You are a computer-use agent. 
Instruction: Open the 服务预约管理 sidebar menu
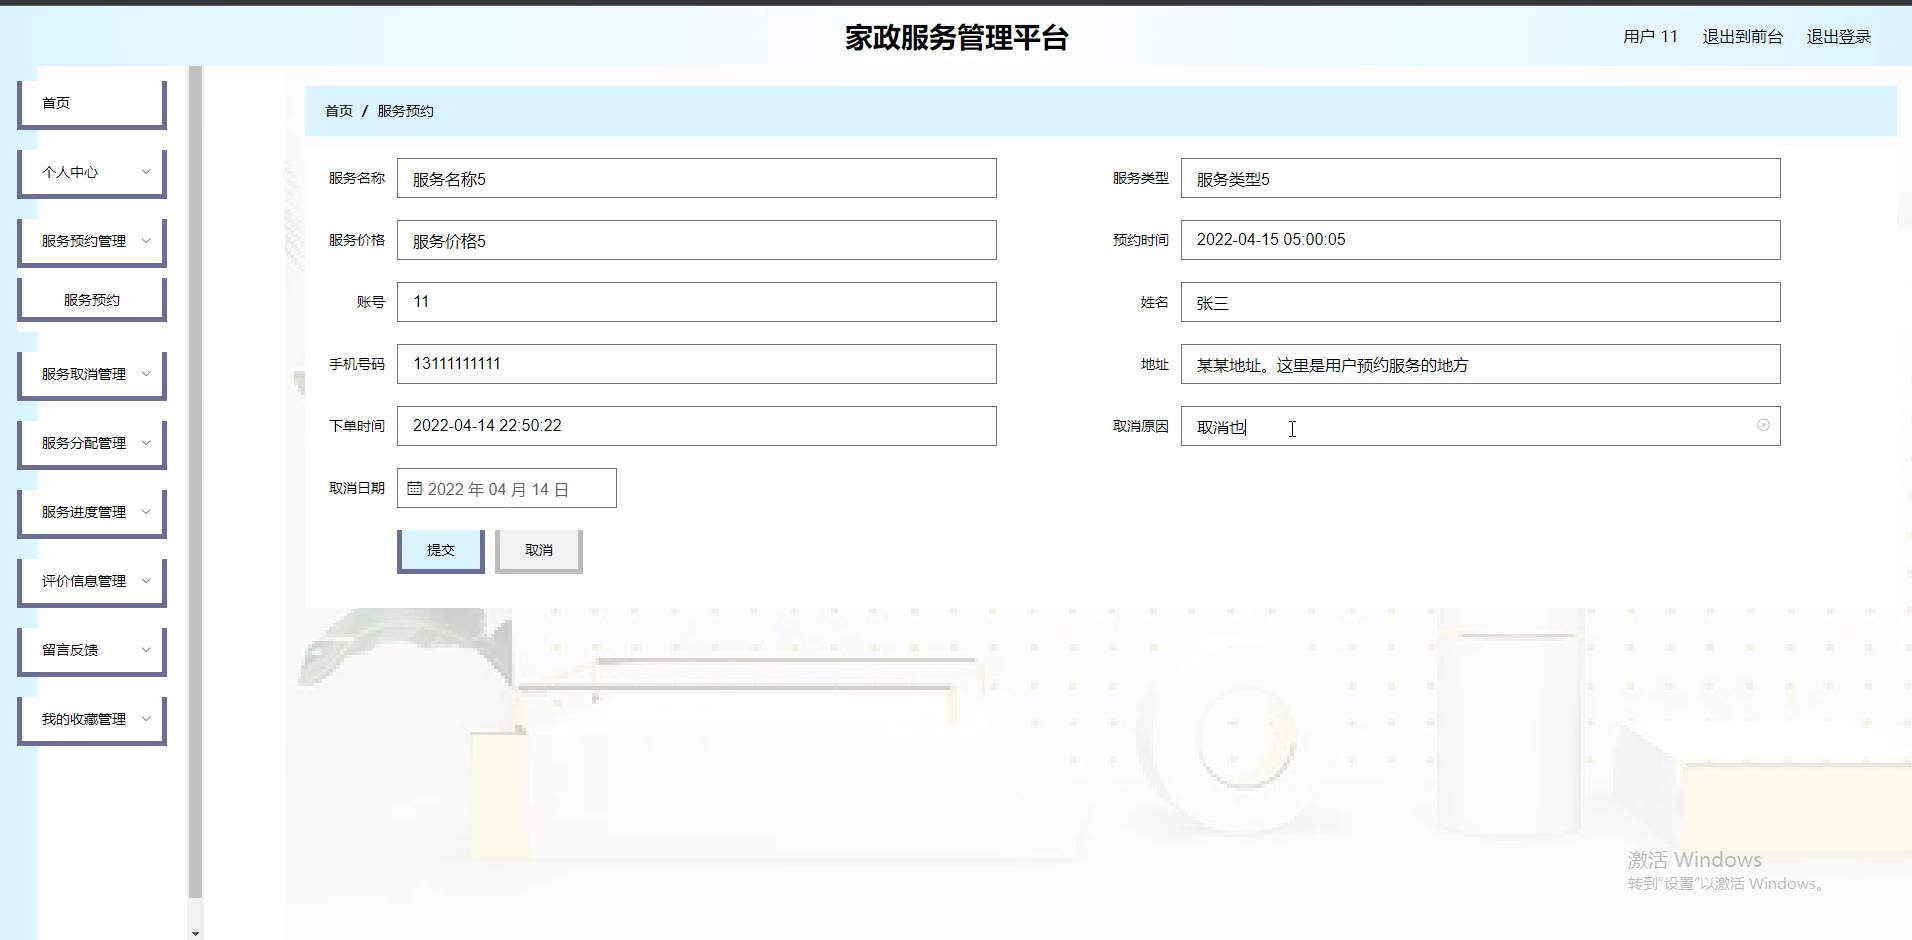point(91,242)
